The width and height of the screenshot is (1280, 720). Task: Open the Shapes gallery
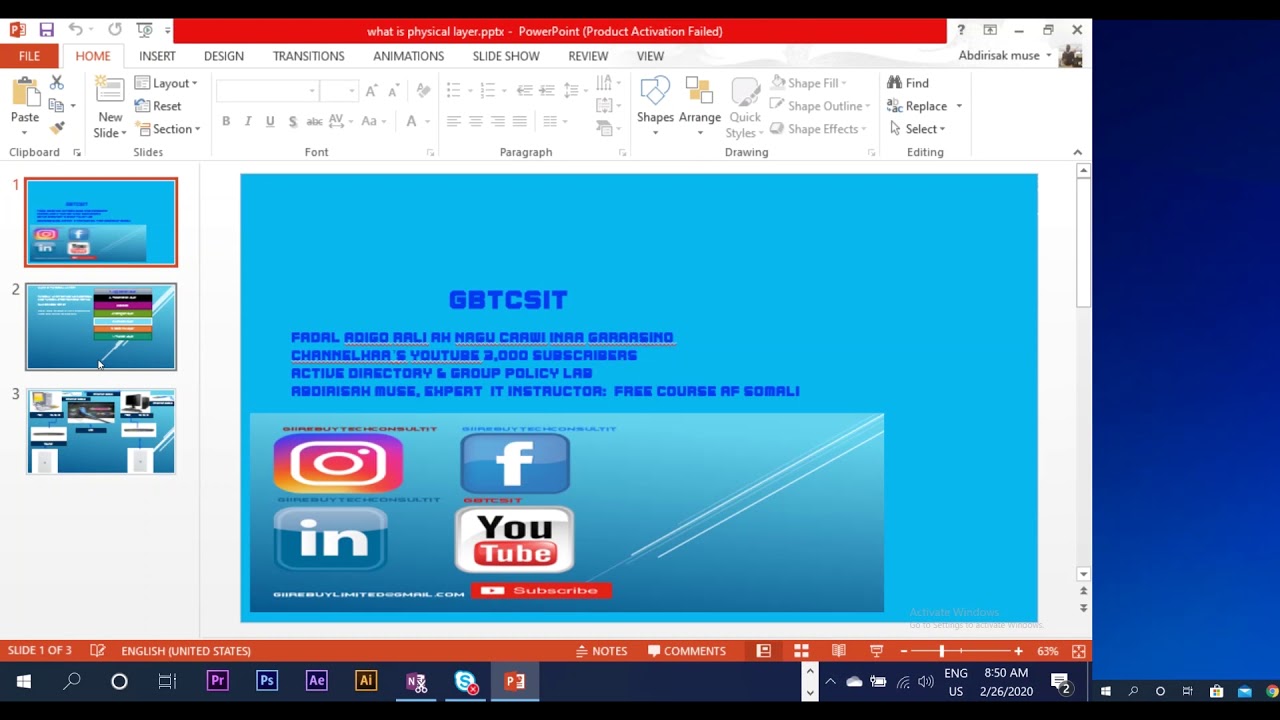pos(655,107)
